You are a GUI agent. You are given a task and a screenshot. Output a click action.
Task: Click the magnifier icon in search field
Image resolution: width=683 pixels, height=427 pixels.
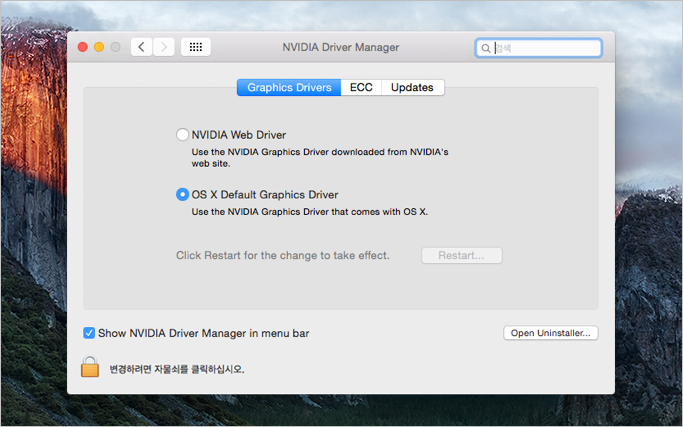[x=486, y=48]
